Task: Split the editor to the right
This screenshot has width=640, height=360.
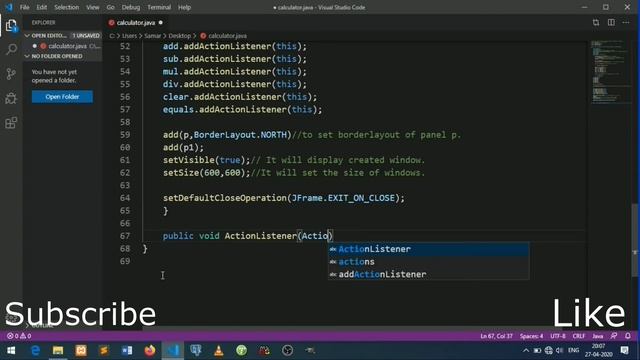Action: click(611, 22)
